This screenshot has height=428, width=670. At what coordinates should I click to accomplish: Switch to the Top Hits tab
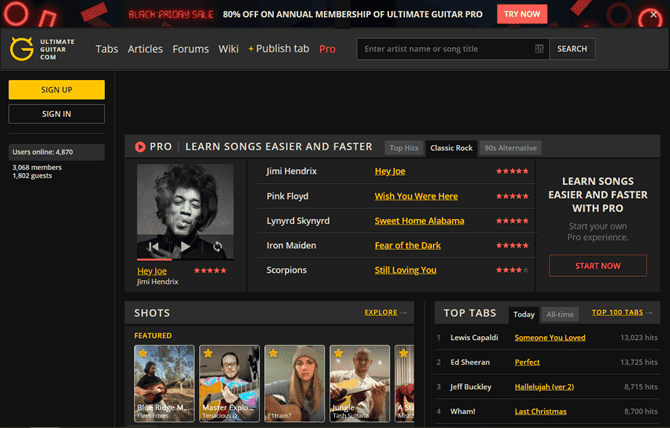pyautogui.click(x=403, y=148)
